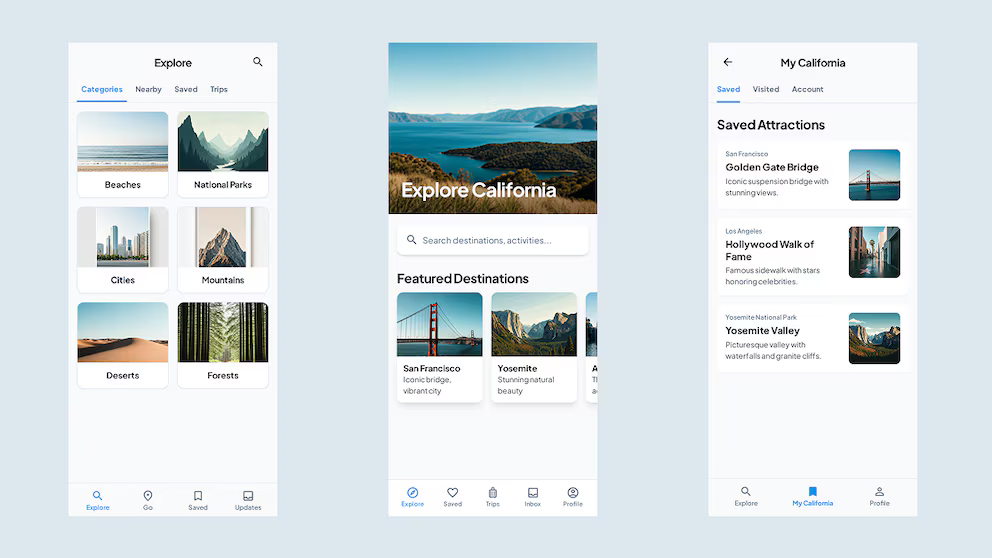Open the Golden Gate Bridge saved attraction
The width and height of the screenshot is (992, 558).
812,175
